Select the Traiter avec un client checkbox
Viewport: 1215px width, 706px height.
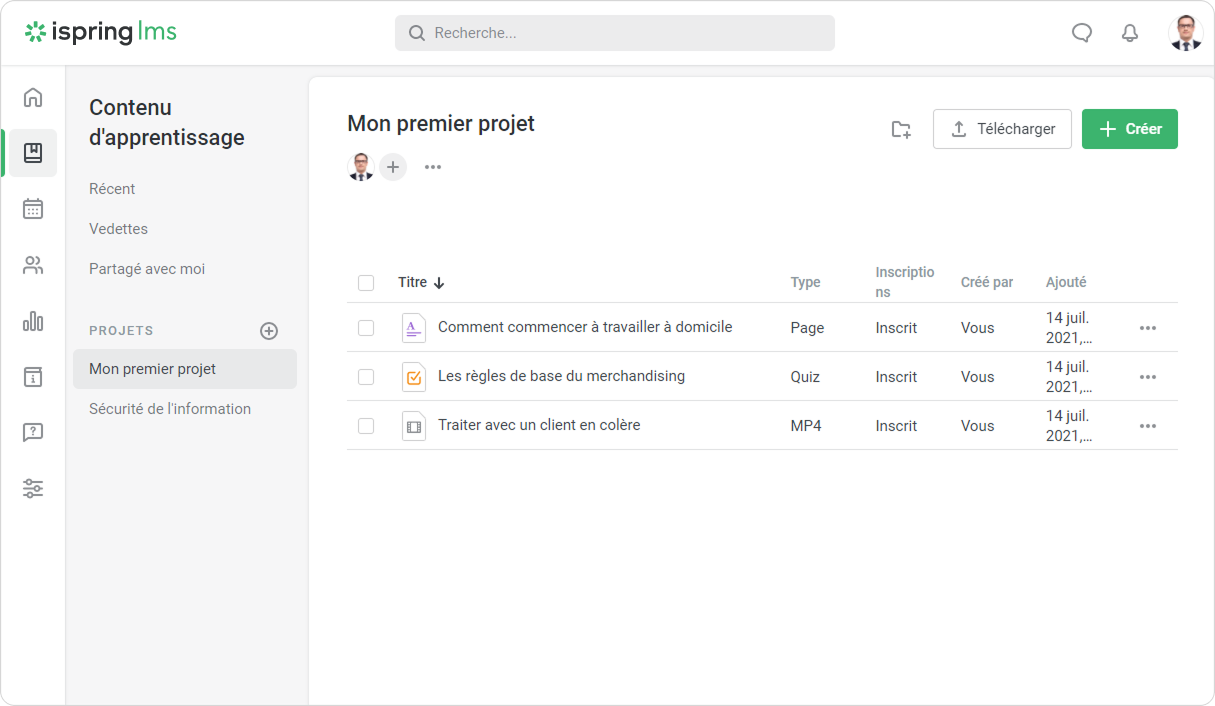click(x=366, y=426)
